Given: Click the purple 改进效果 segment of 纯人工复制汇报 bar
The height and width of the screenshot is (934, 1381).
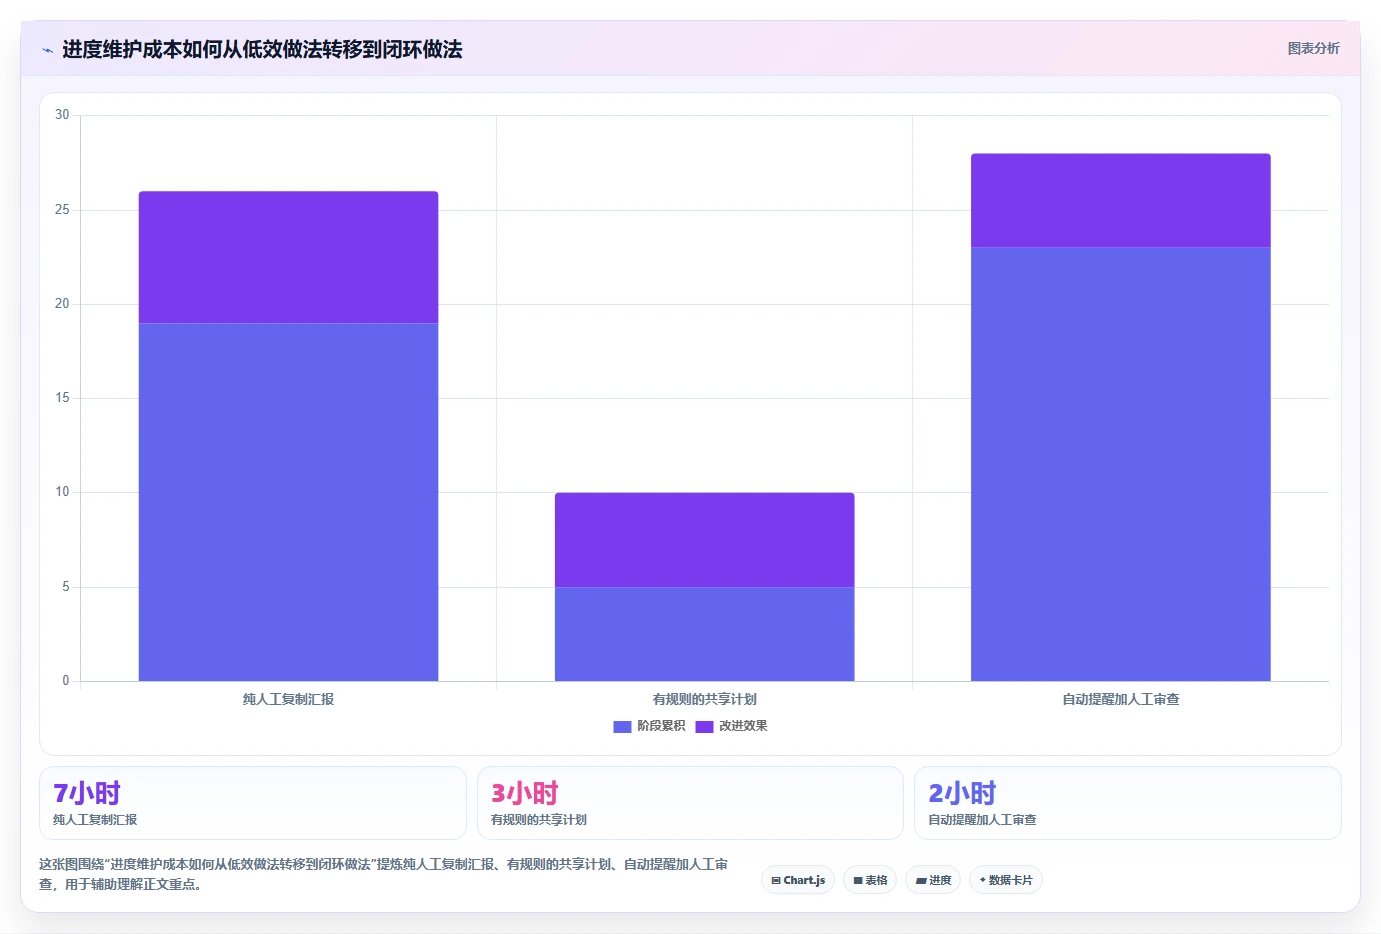Looking at the screenshot, I should pos(288,257).
